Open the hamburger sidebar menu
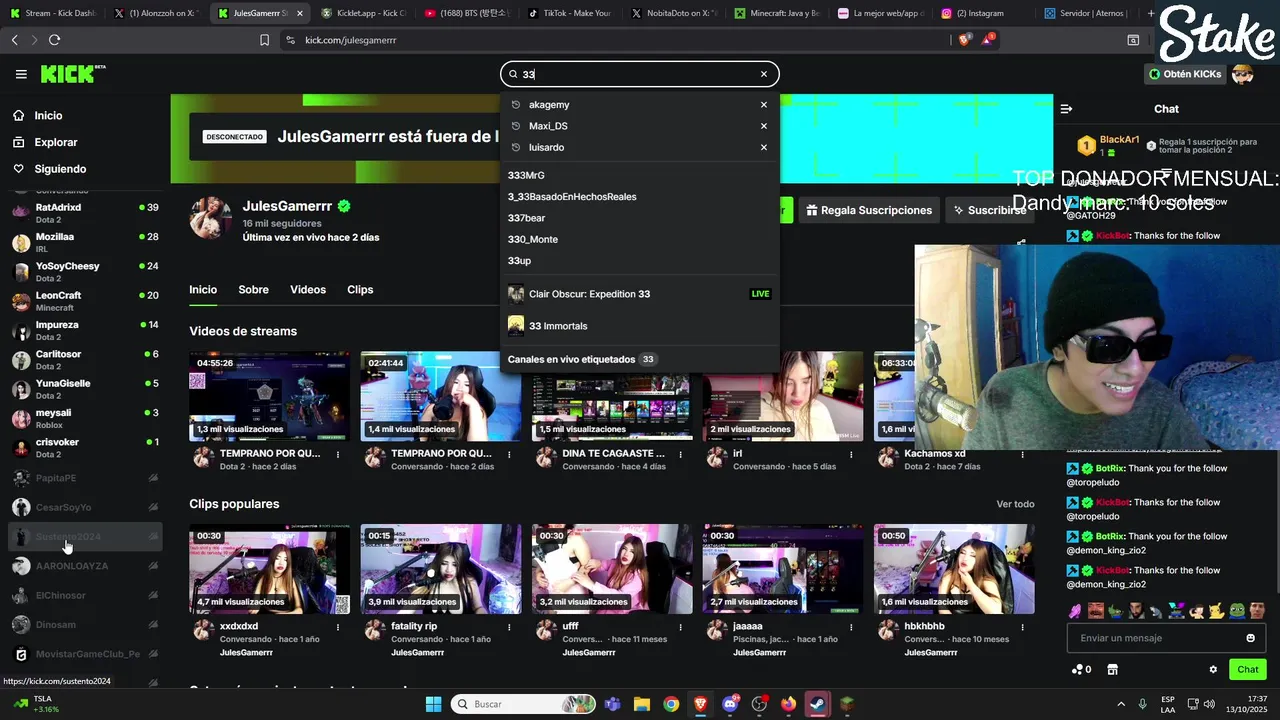The image size is (1280, 720). coord(21,74)
